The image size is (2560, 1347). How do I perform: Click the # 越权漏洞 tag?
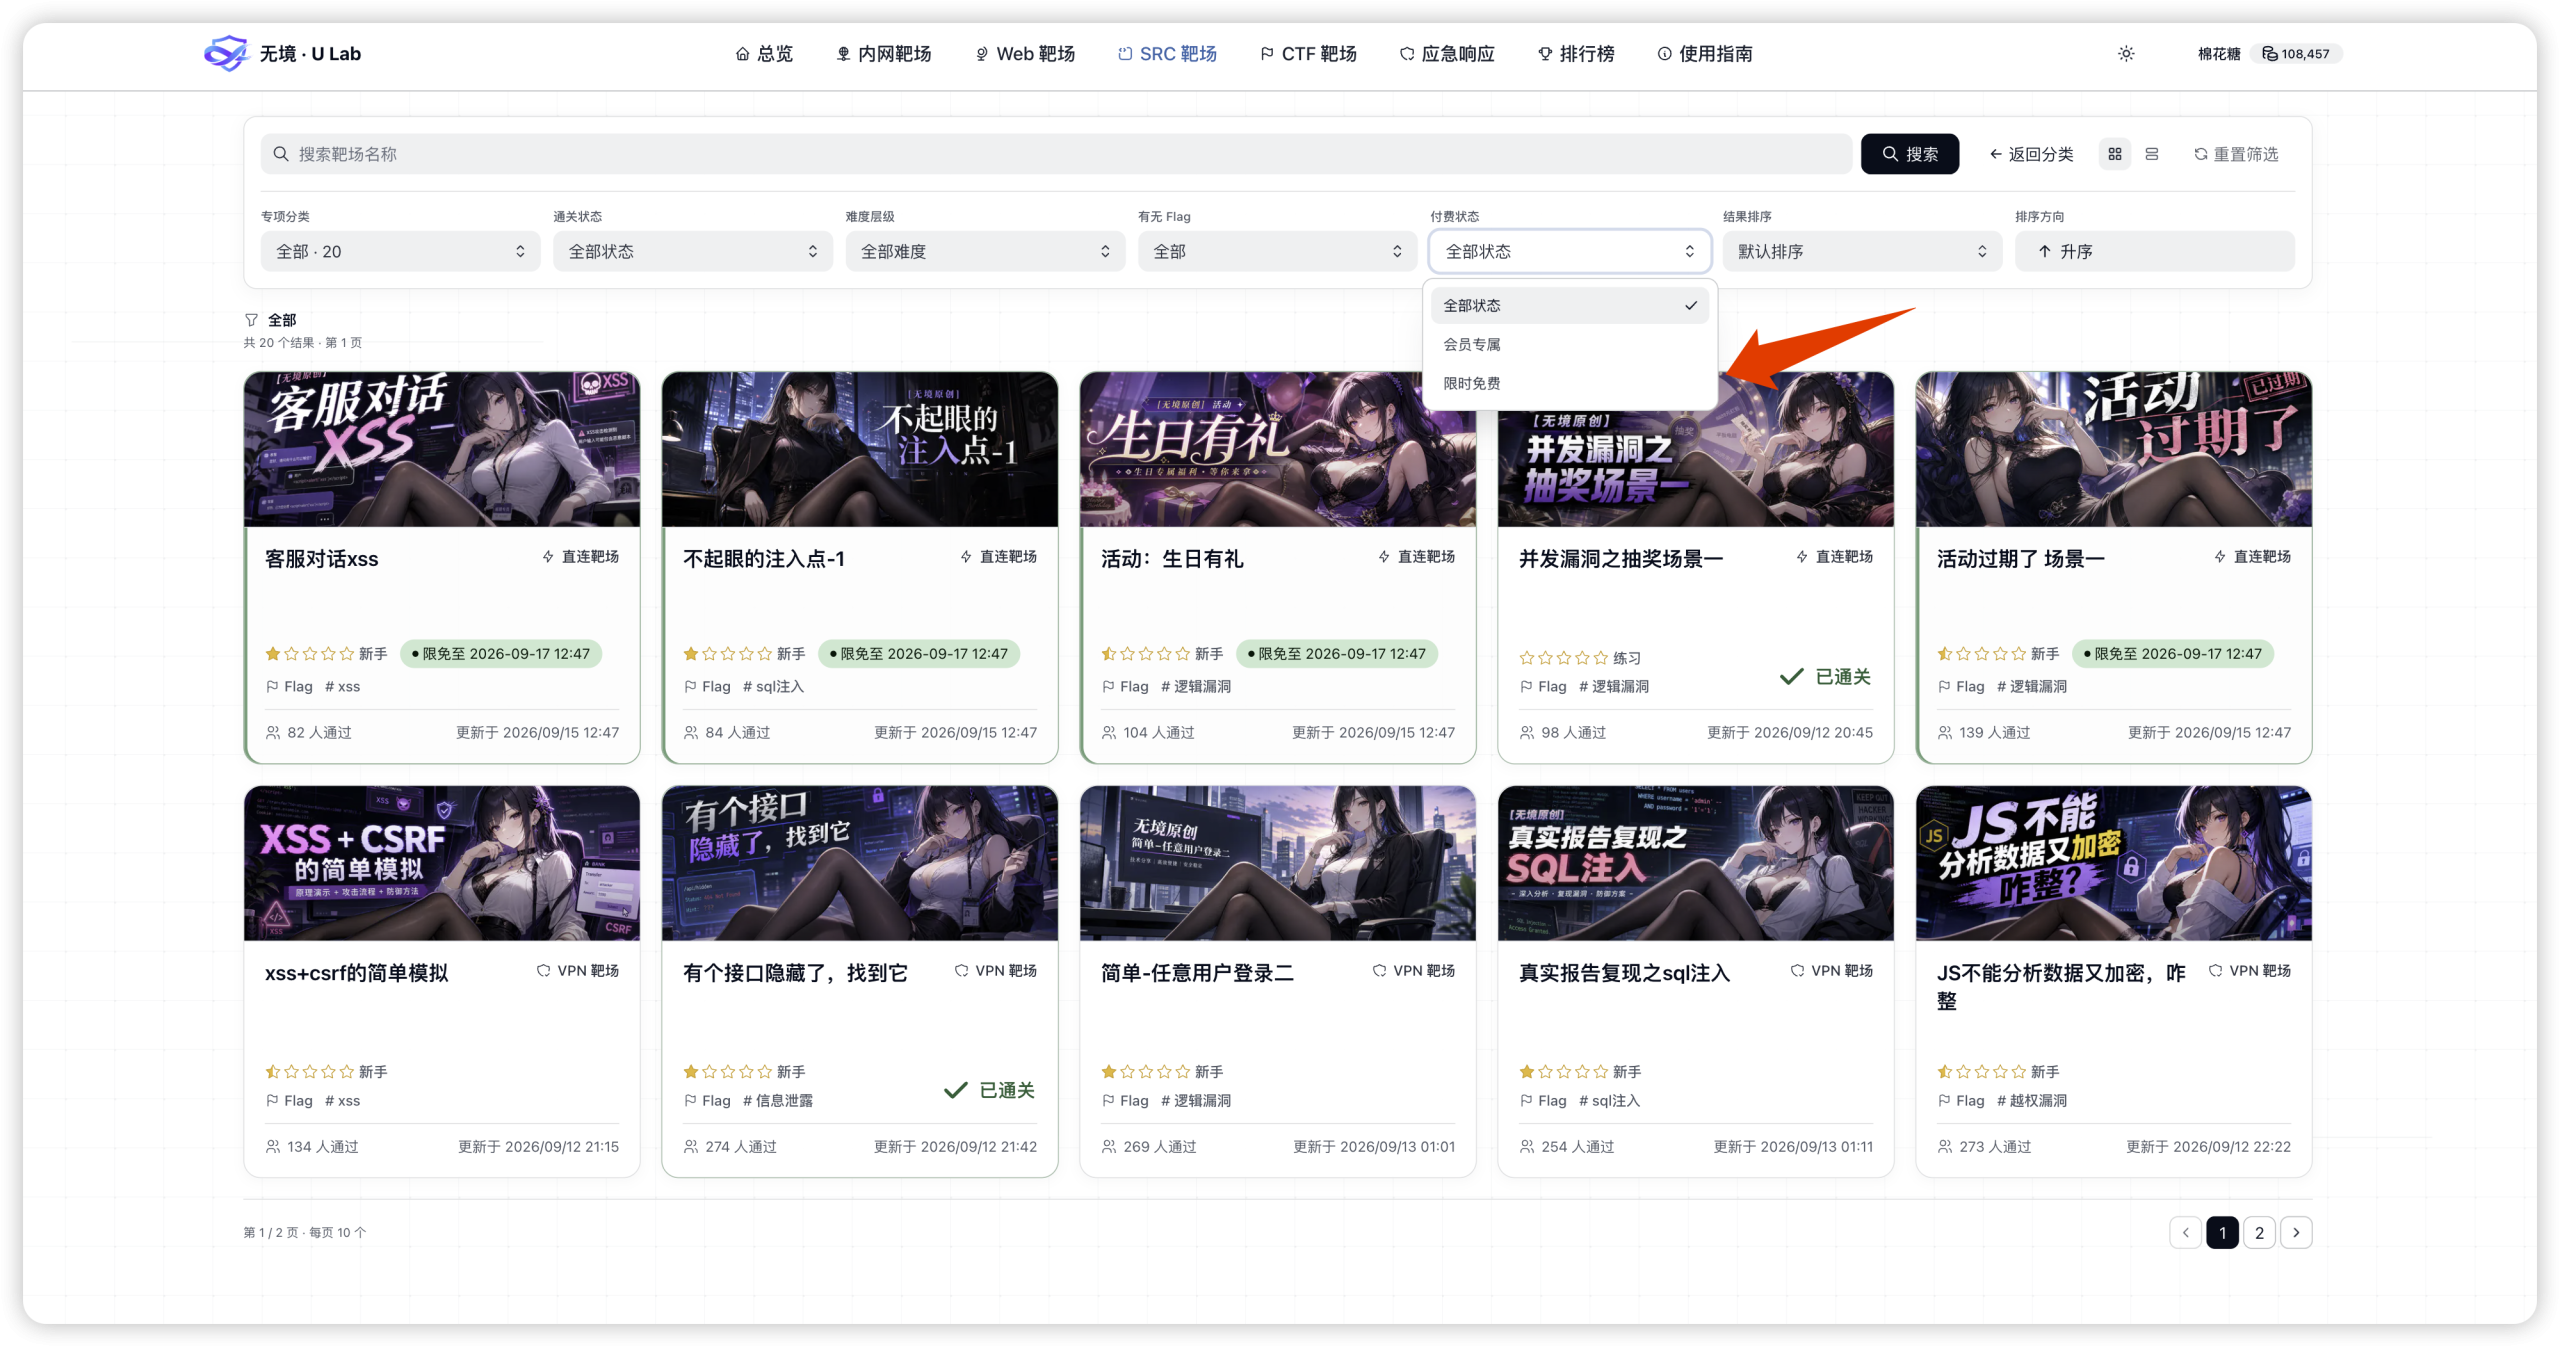click(x=2031, y=1101)
